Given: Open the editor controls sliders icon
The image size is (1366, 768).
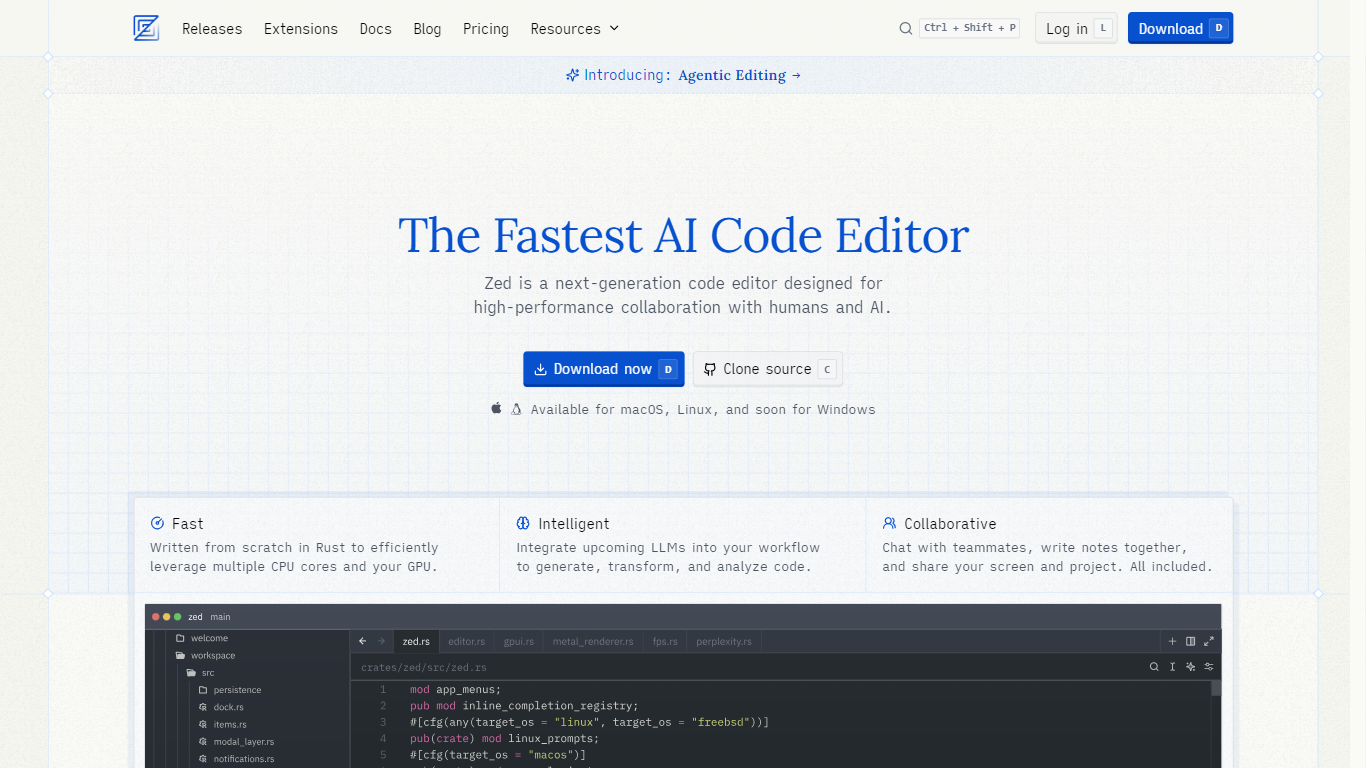Looking at the screenshot, I should pyautogui.click(x=1209, y=667).
